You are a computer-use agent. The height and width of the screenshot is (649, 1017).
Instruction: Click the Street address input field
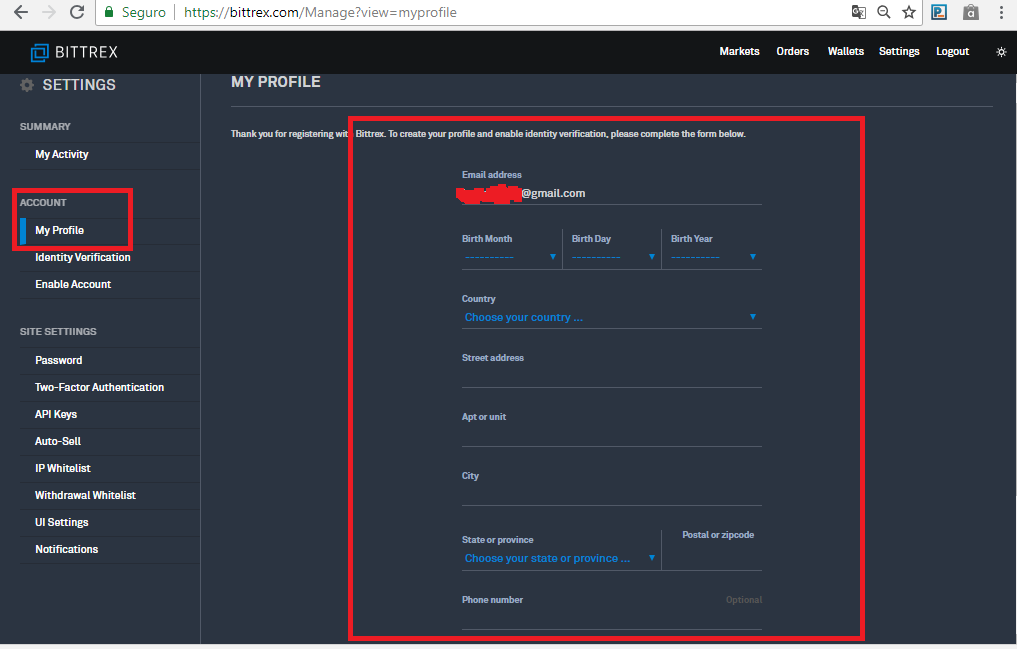click(611, 377)
